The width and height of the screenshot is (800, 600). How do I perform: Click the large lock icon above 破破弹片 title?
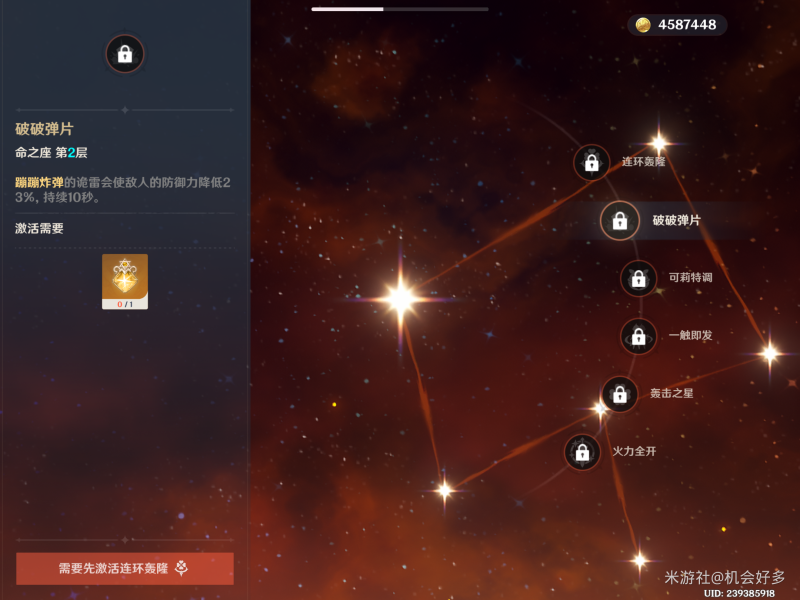pyautogui.click(x=124, y=54)
